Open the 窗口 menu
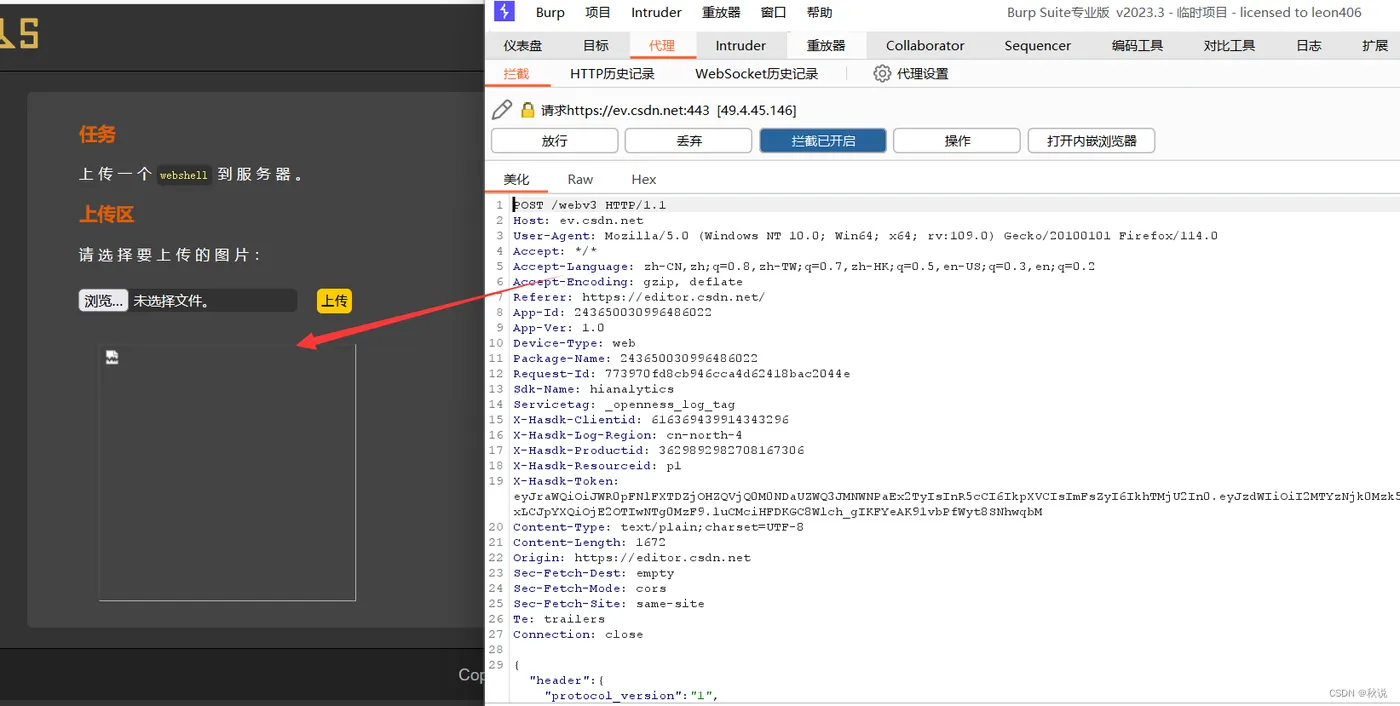This screenshot has width=1400, height=706. tap(773, 13)
